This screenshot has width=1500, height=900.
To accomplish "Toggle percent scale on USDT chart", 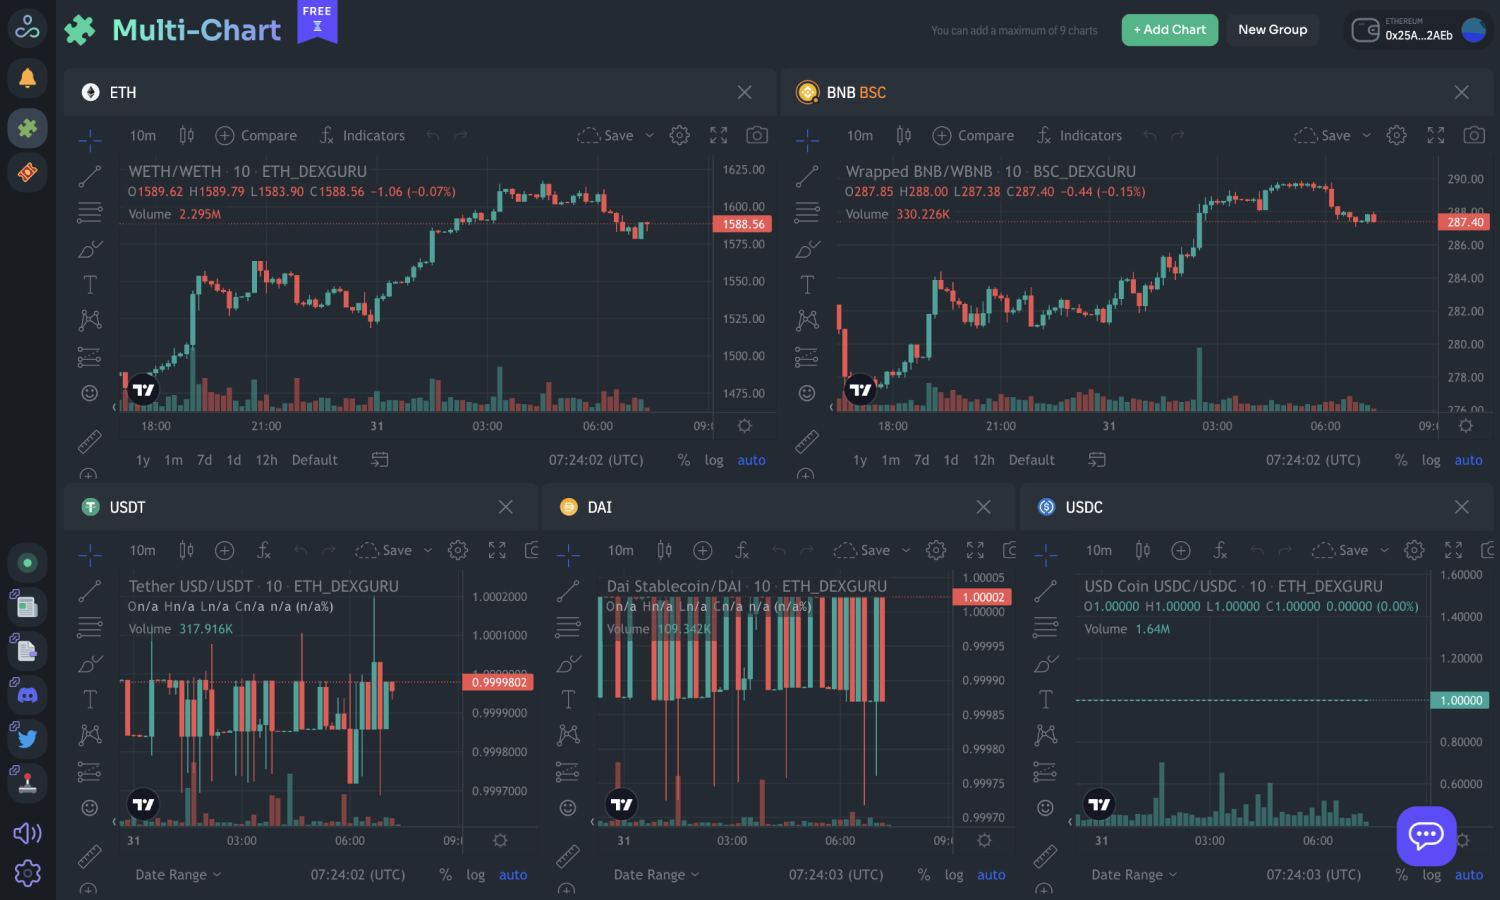I will coord(445,875).
